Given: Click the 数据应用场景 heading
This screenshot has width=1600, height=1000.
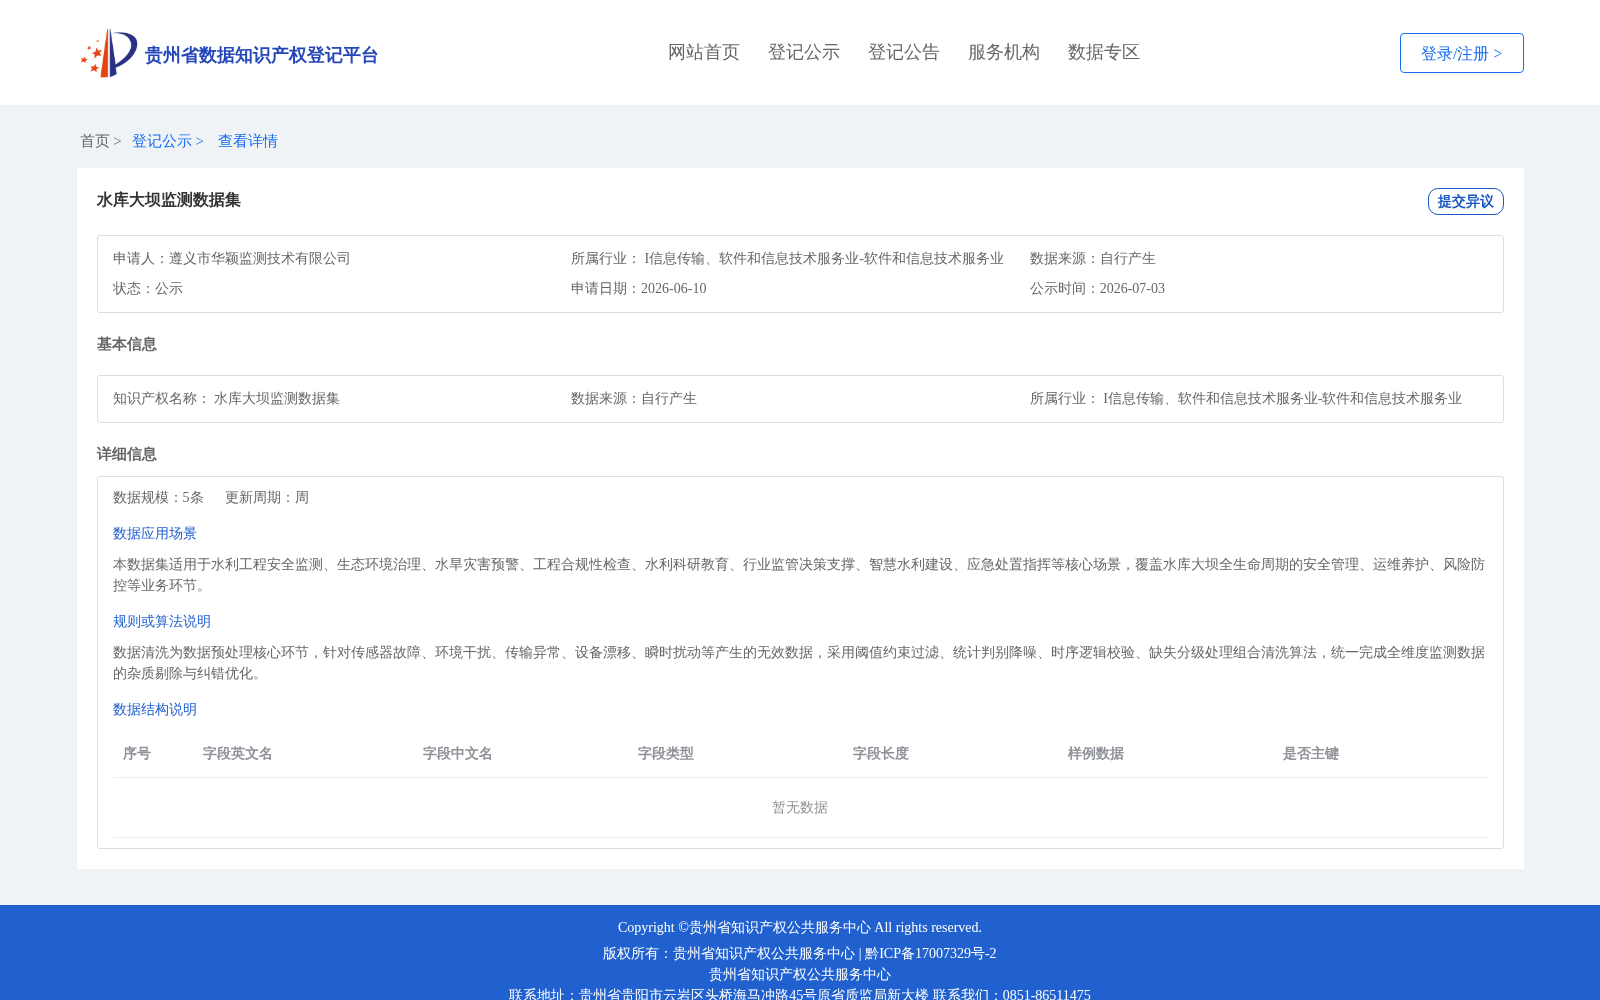Looking at the screenshot, I should pos(155,533).
